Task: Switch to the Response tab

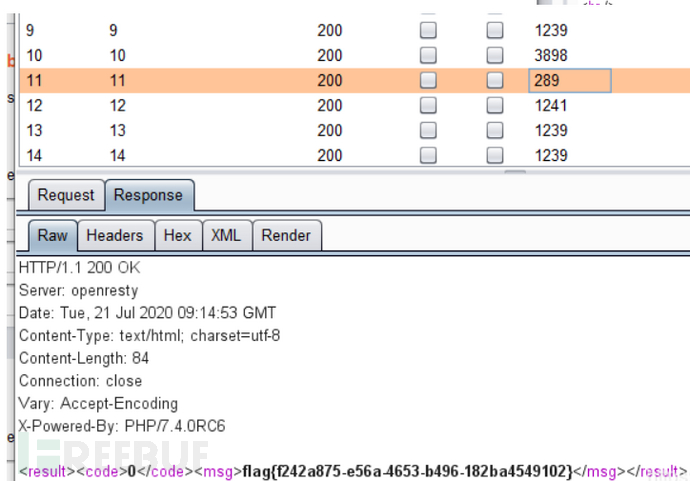Action: [149, 195]
